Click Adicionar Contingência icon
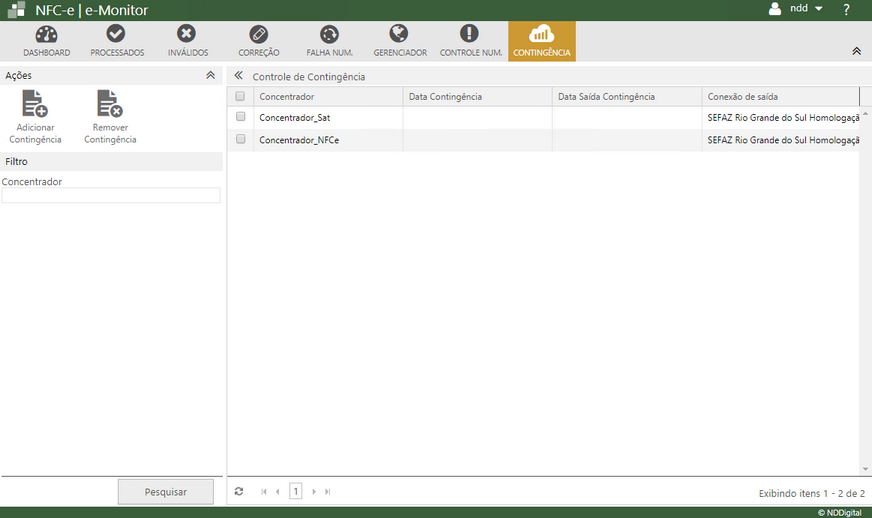This screenshot has width=872, height=518. tap(36, 104)
